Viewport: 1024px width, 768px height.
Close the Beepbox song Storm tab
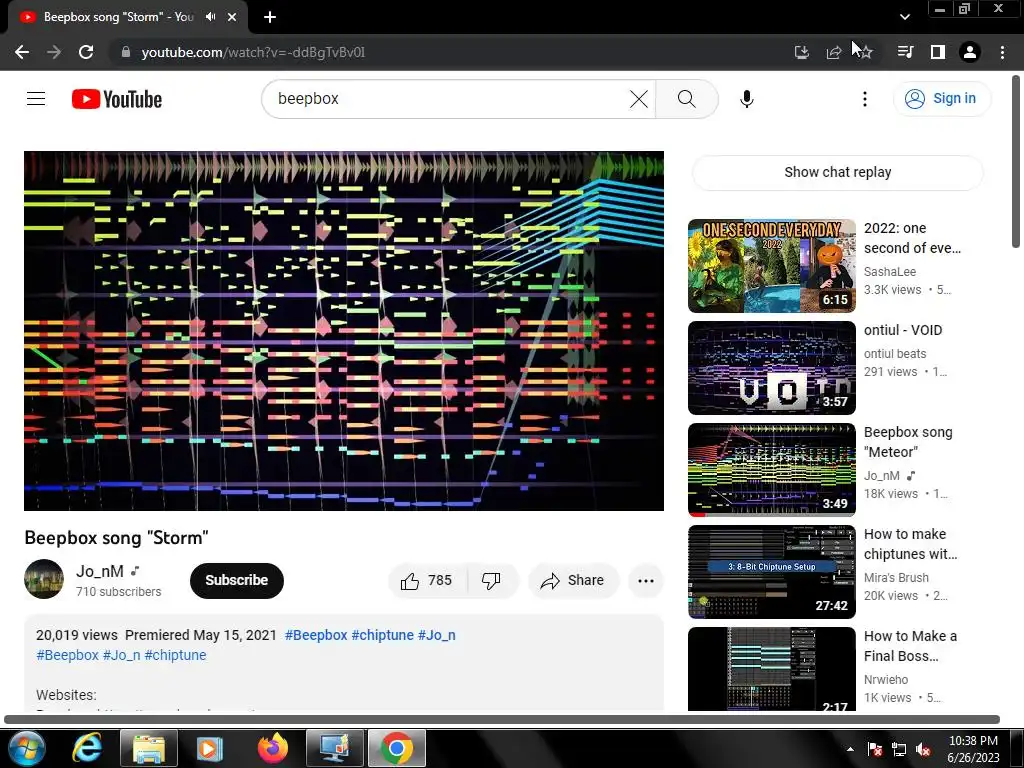(x=232, y=17)
